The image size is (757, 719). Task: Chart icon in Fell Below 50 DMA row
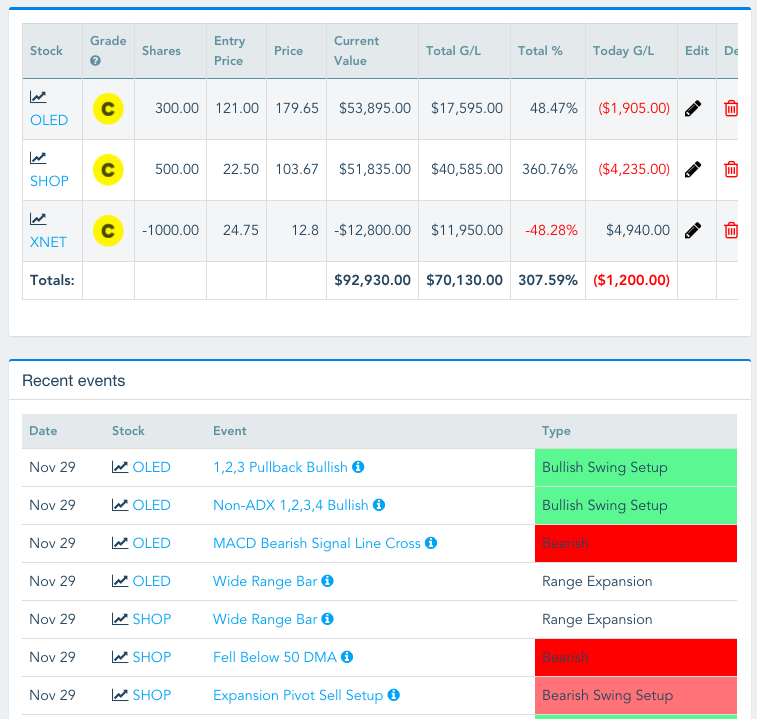[x=120, y=657]
